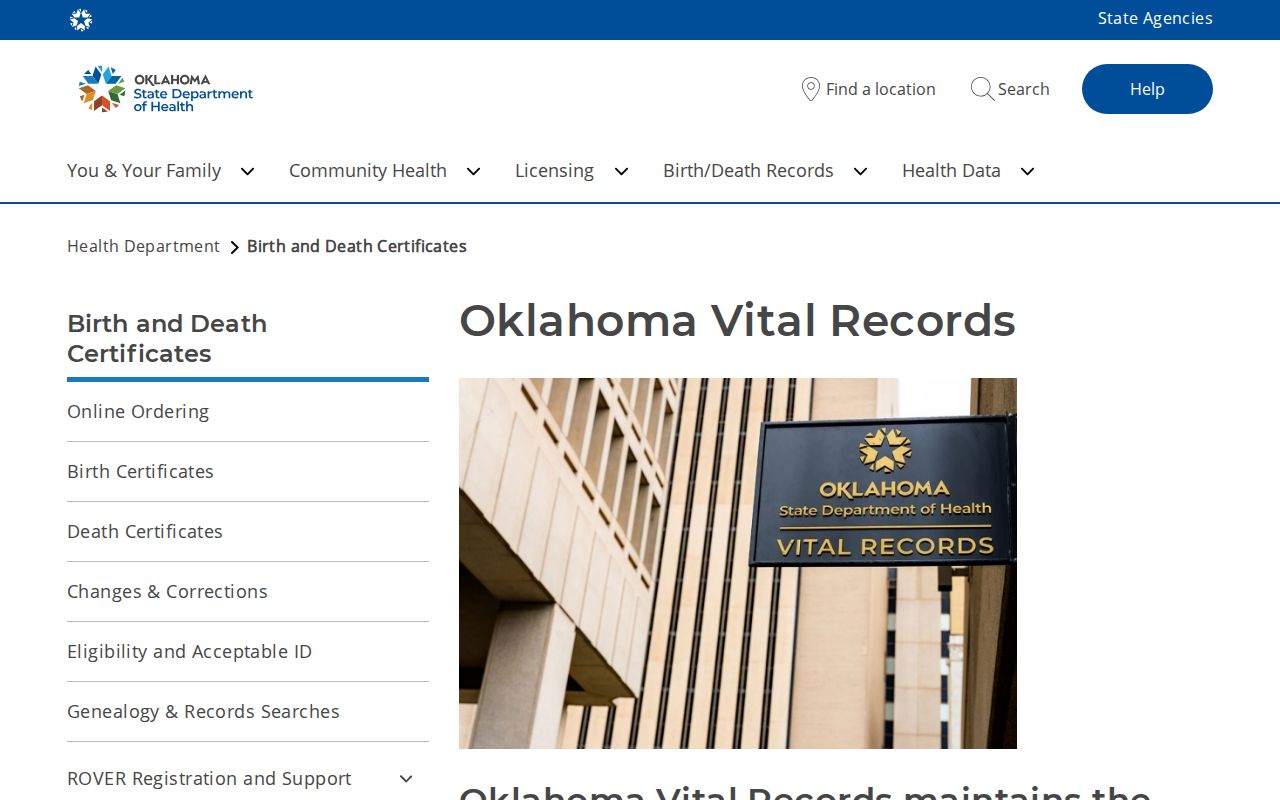Click the magnifying glass search icon

click(982, 89)
